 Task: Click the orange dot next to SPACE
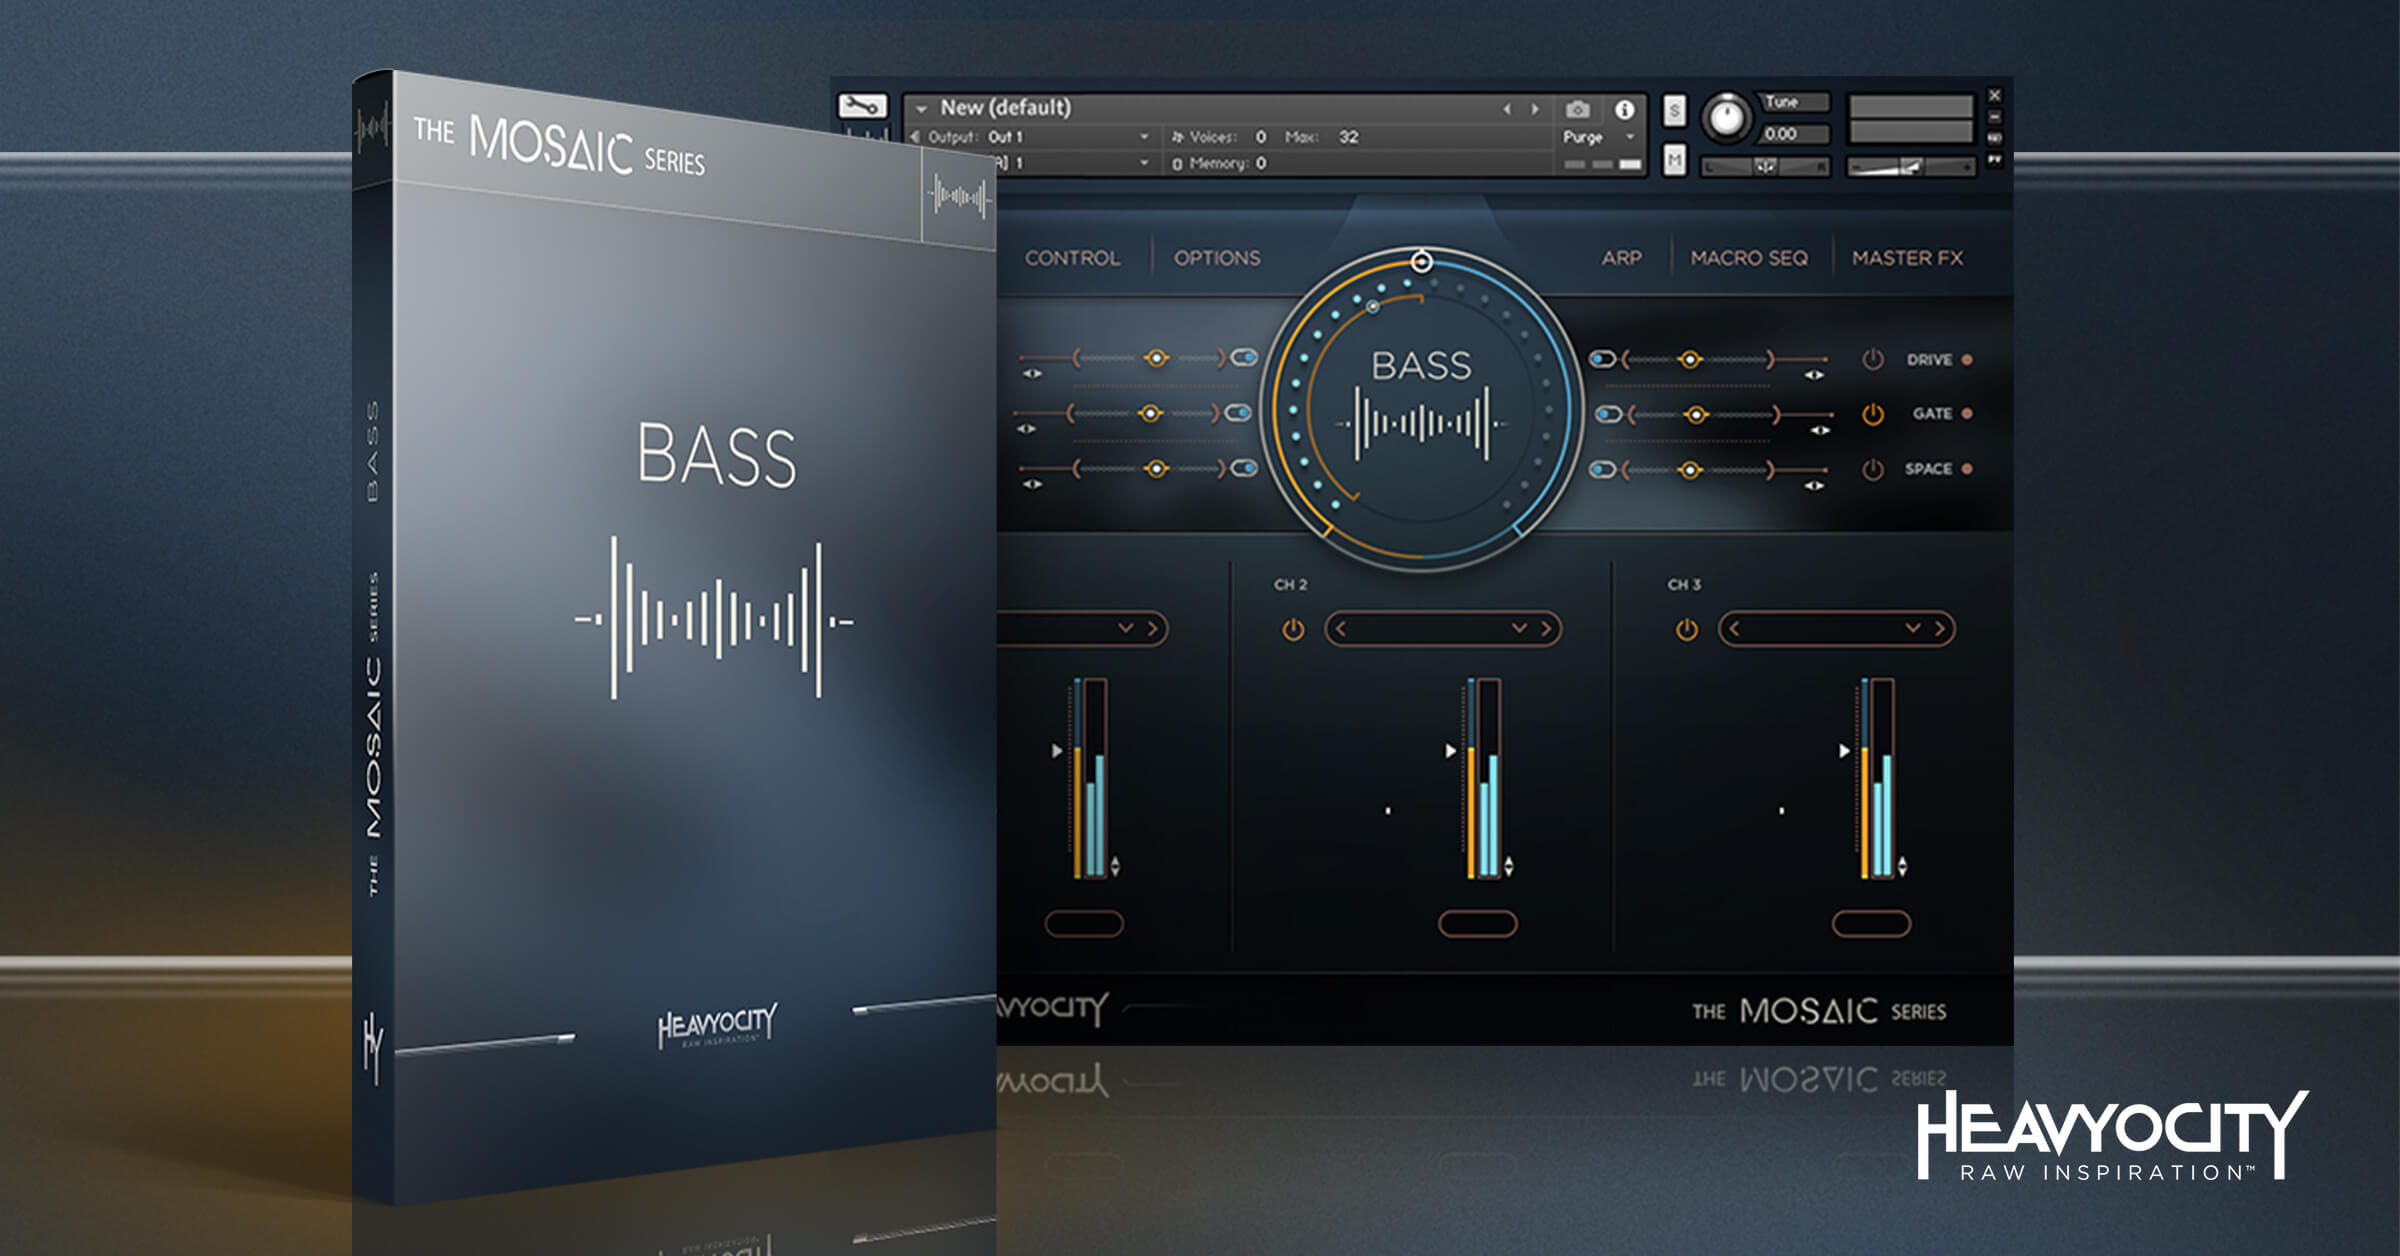pos(1966,468)
